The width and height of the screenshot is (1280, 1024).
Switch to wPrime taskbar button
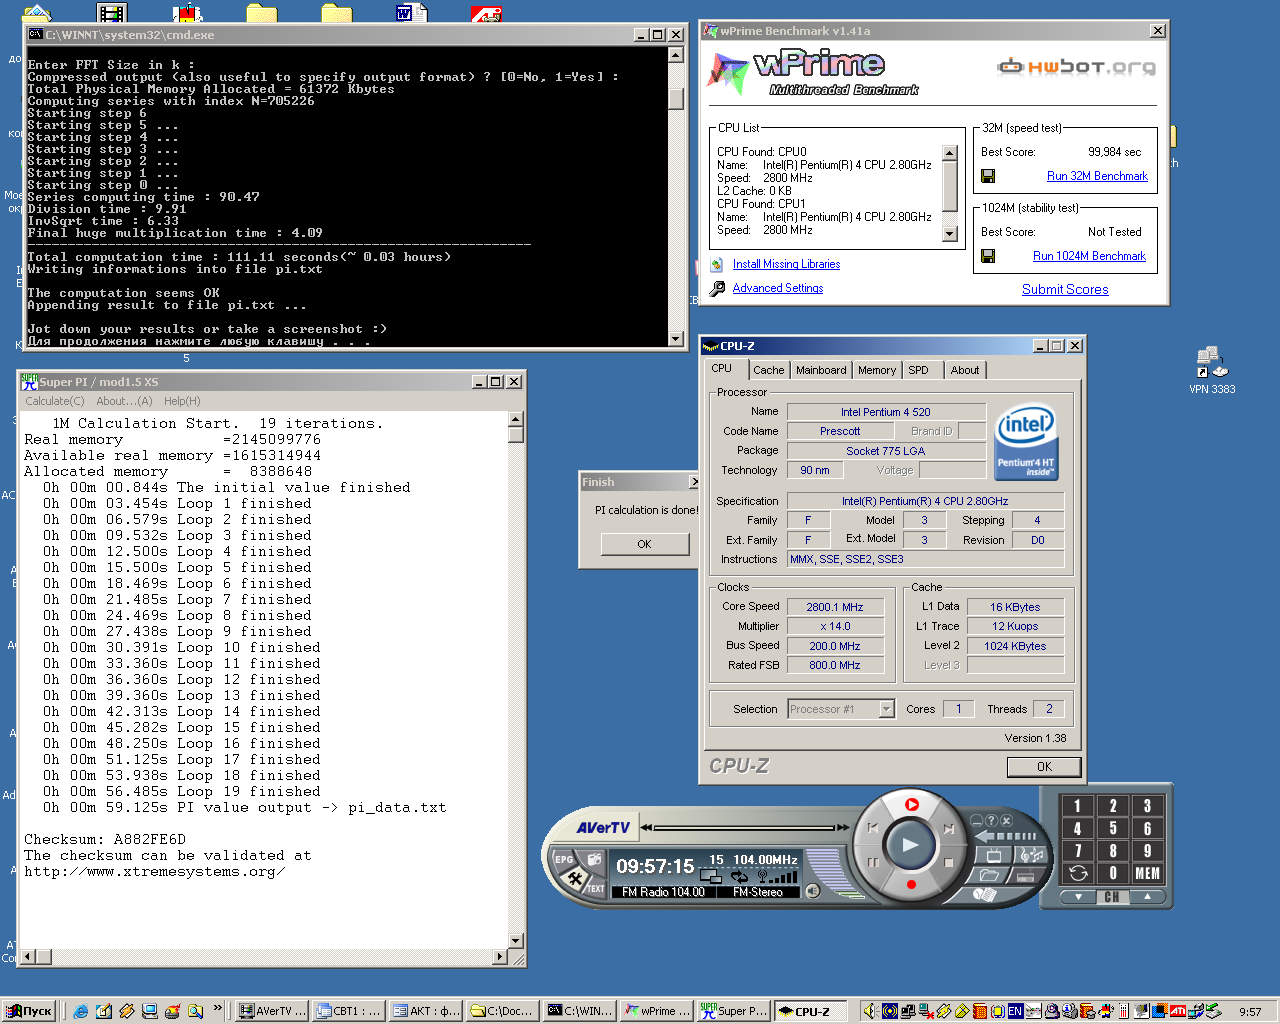point(657,1011)
